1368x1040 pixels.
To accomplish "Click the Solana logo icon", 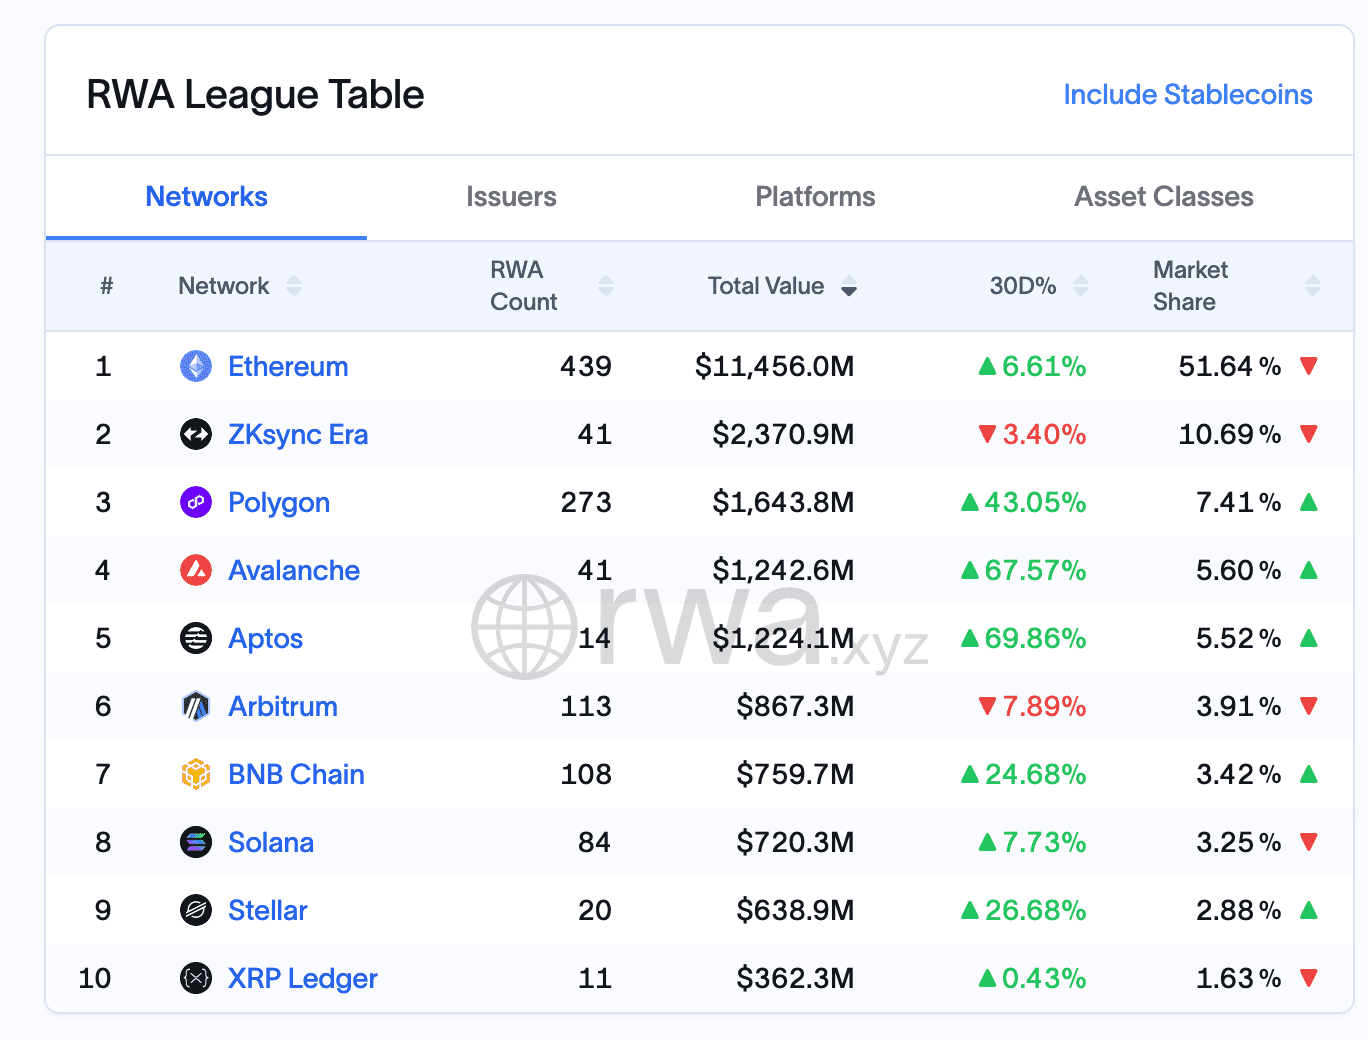I will (x=196, y=842).
